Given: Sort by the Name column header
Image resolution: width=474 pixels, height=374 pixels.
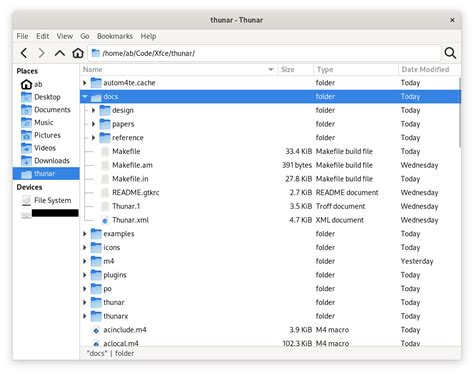Looking at the screenshot, I should (179, 69).
